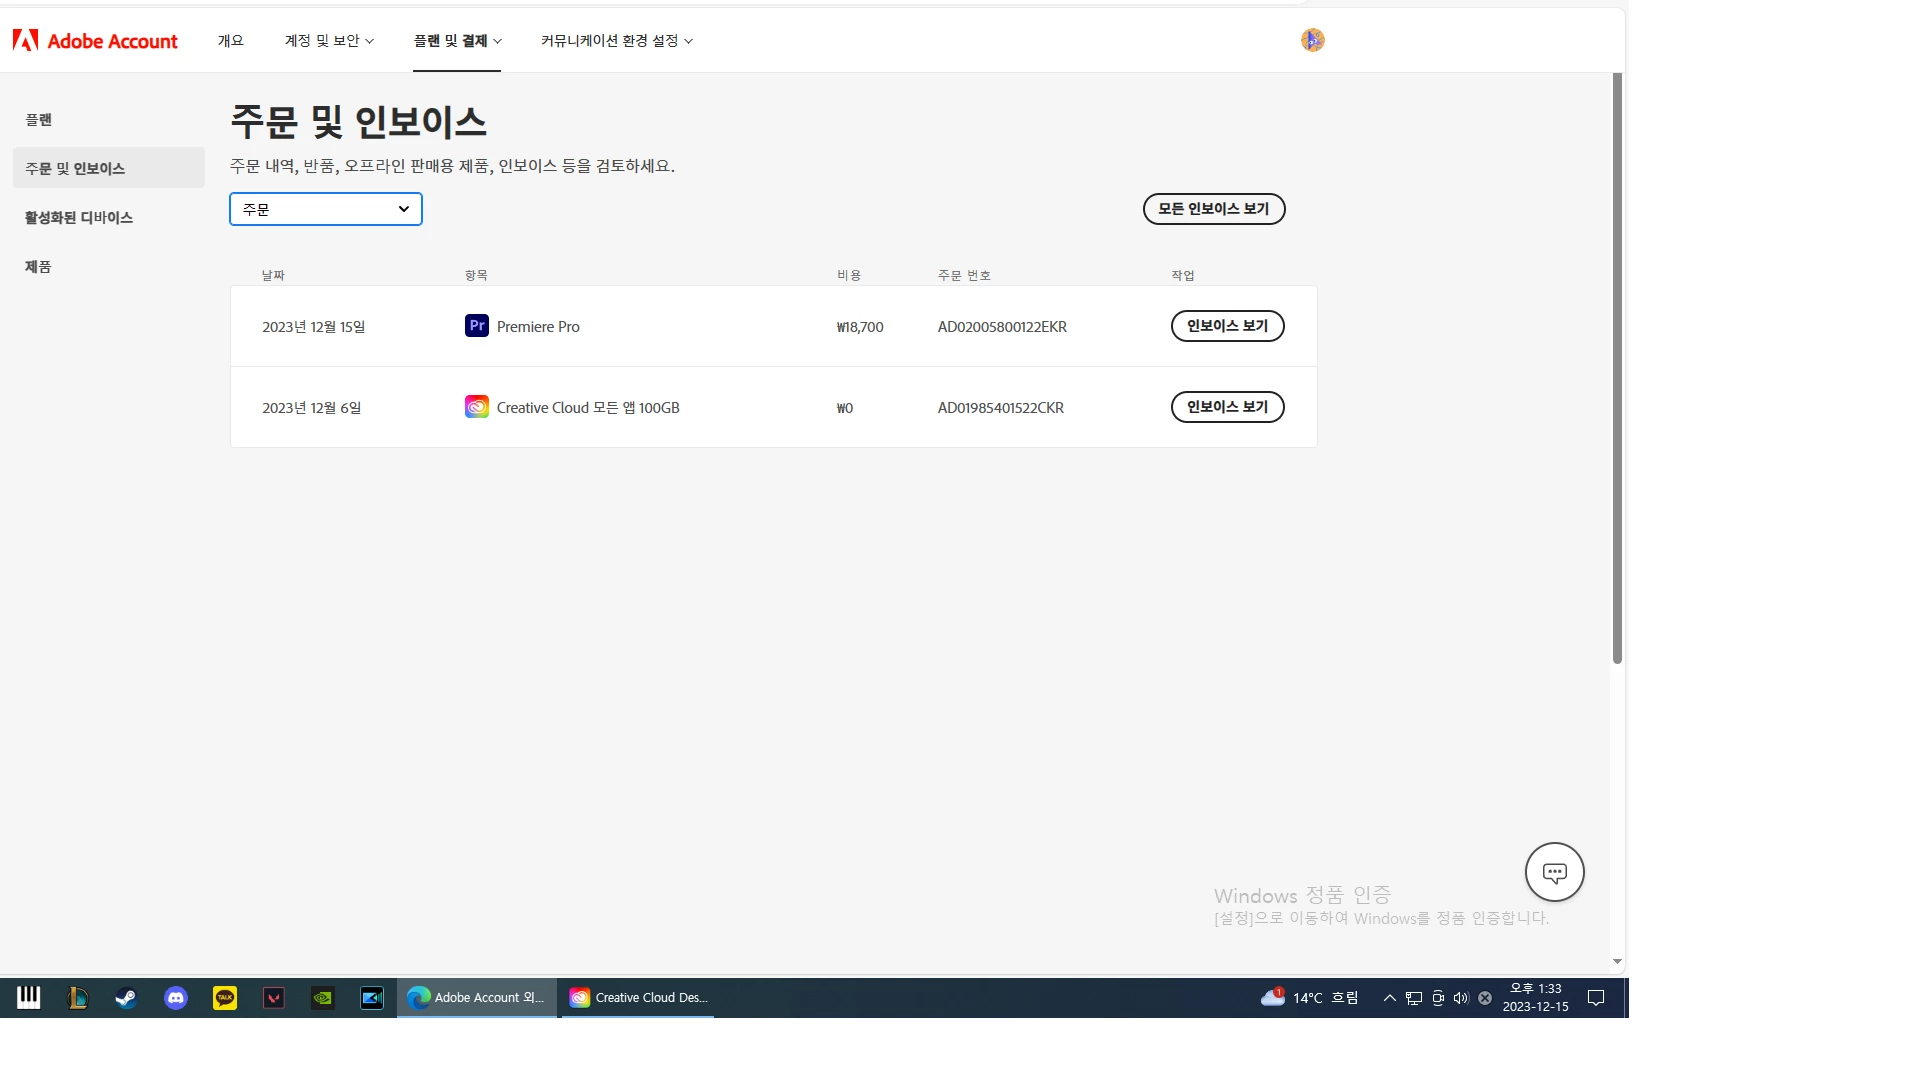View invoice for the Premiere Pro order
The width and height of the screenshot is (1920, 1080).
click(x=1227, y=326)
